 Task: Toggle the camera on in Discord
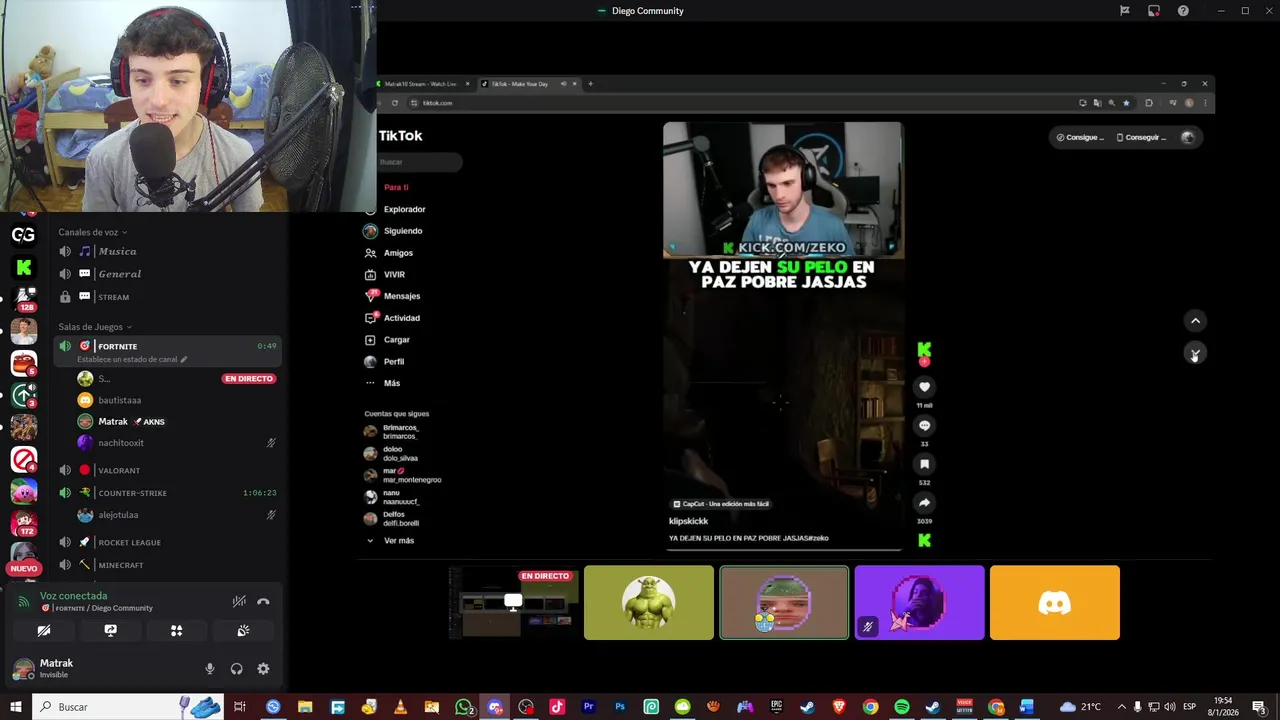point(44,631)
